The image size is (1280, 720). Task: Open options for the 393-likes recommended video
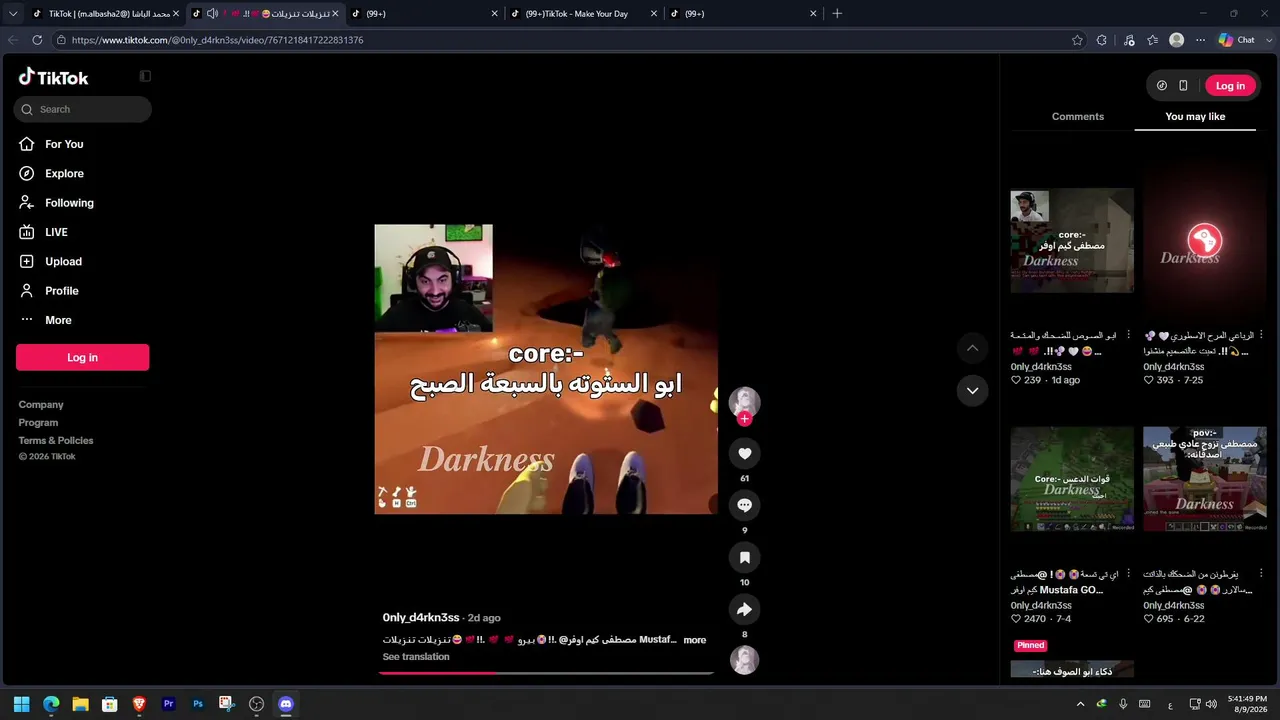click(1262, 335)
